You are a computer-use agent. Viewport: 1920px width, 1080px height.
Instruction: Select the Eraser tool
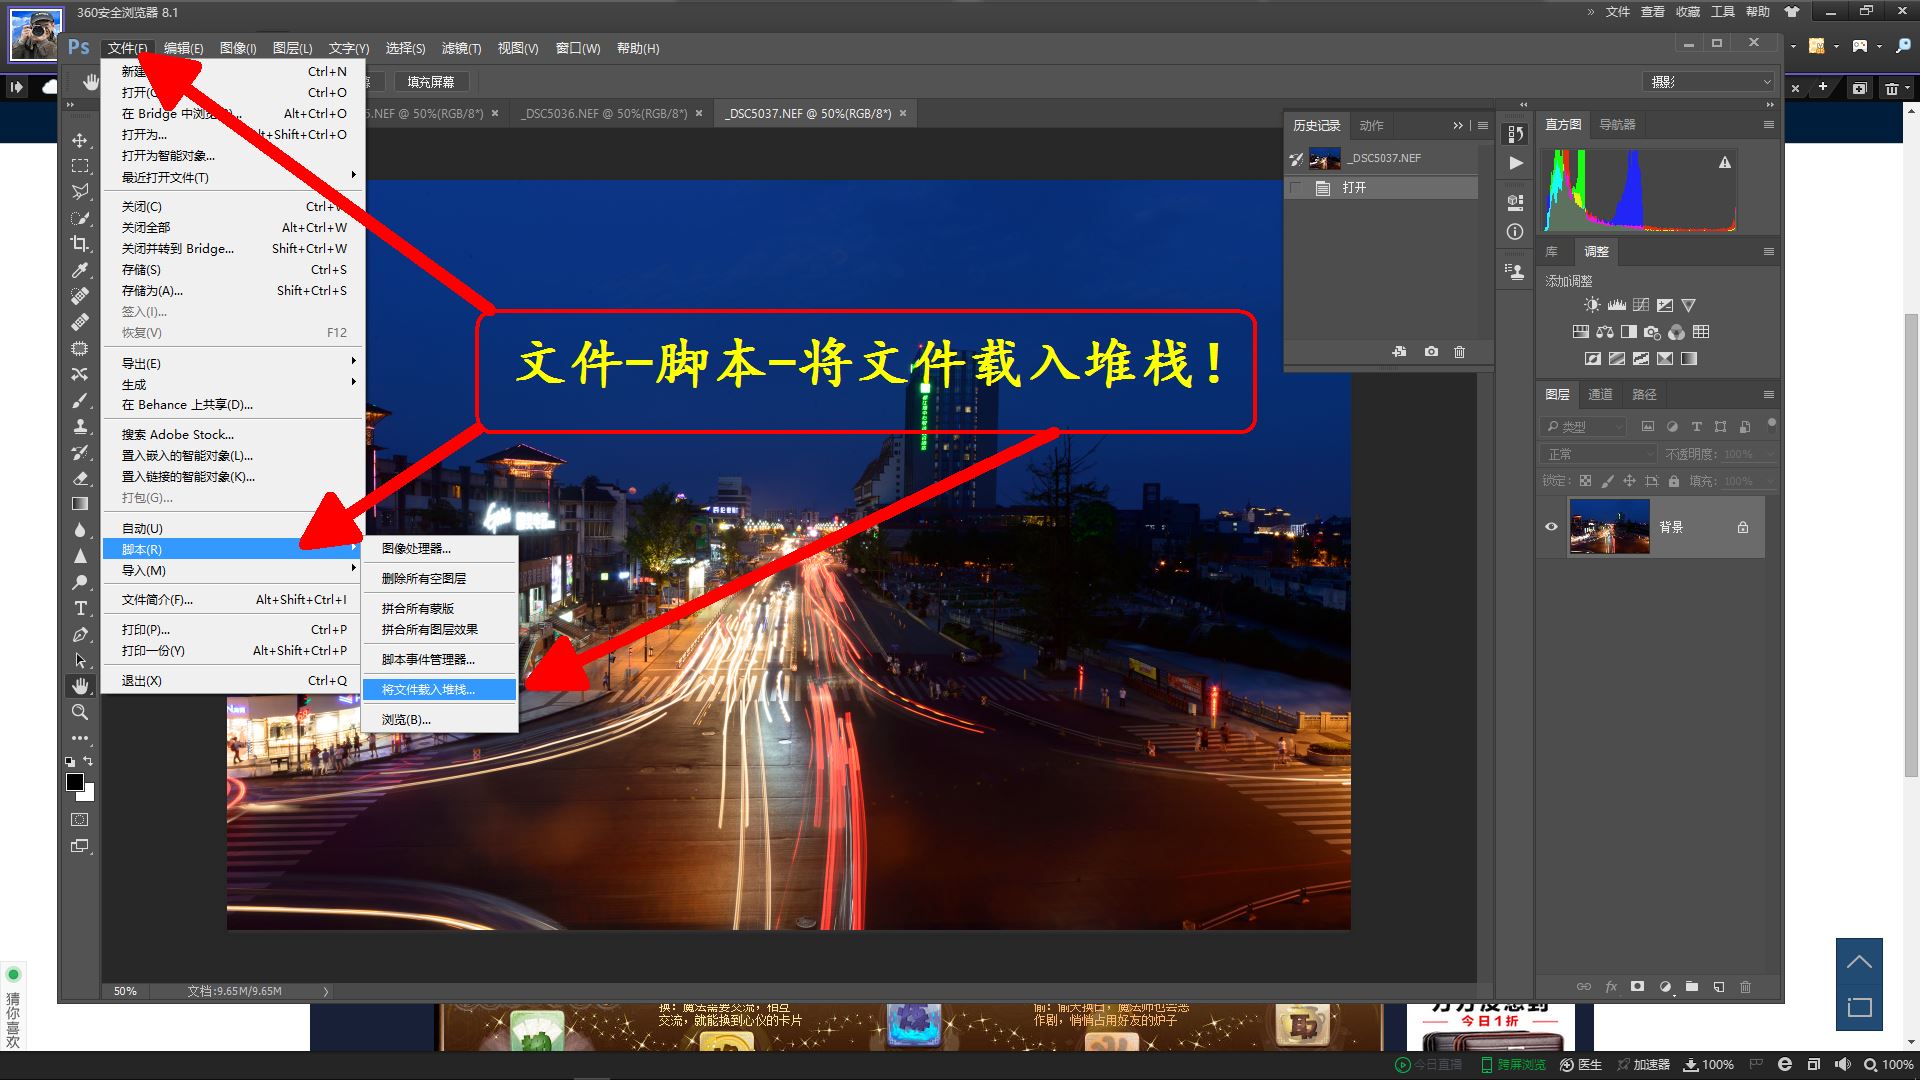(x=80, y=478)
